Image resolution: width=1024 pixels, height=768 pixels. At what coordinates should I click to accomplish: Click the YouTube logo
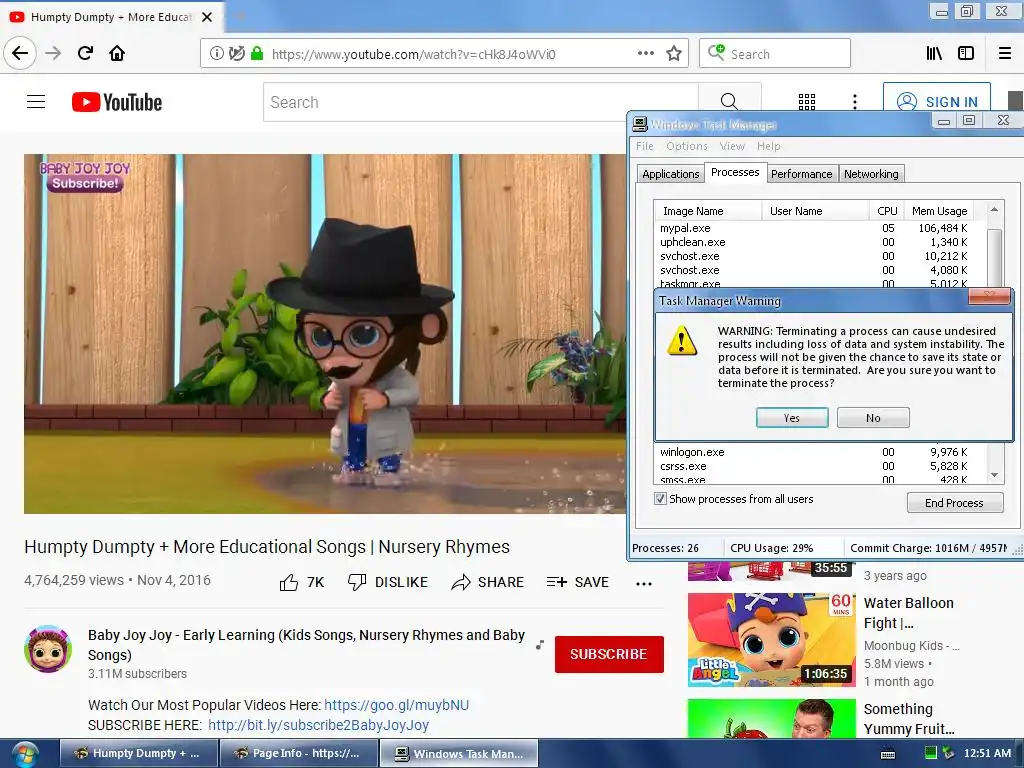pyautogui.click(x=117, y=102)
